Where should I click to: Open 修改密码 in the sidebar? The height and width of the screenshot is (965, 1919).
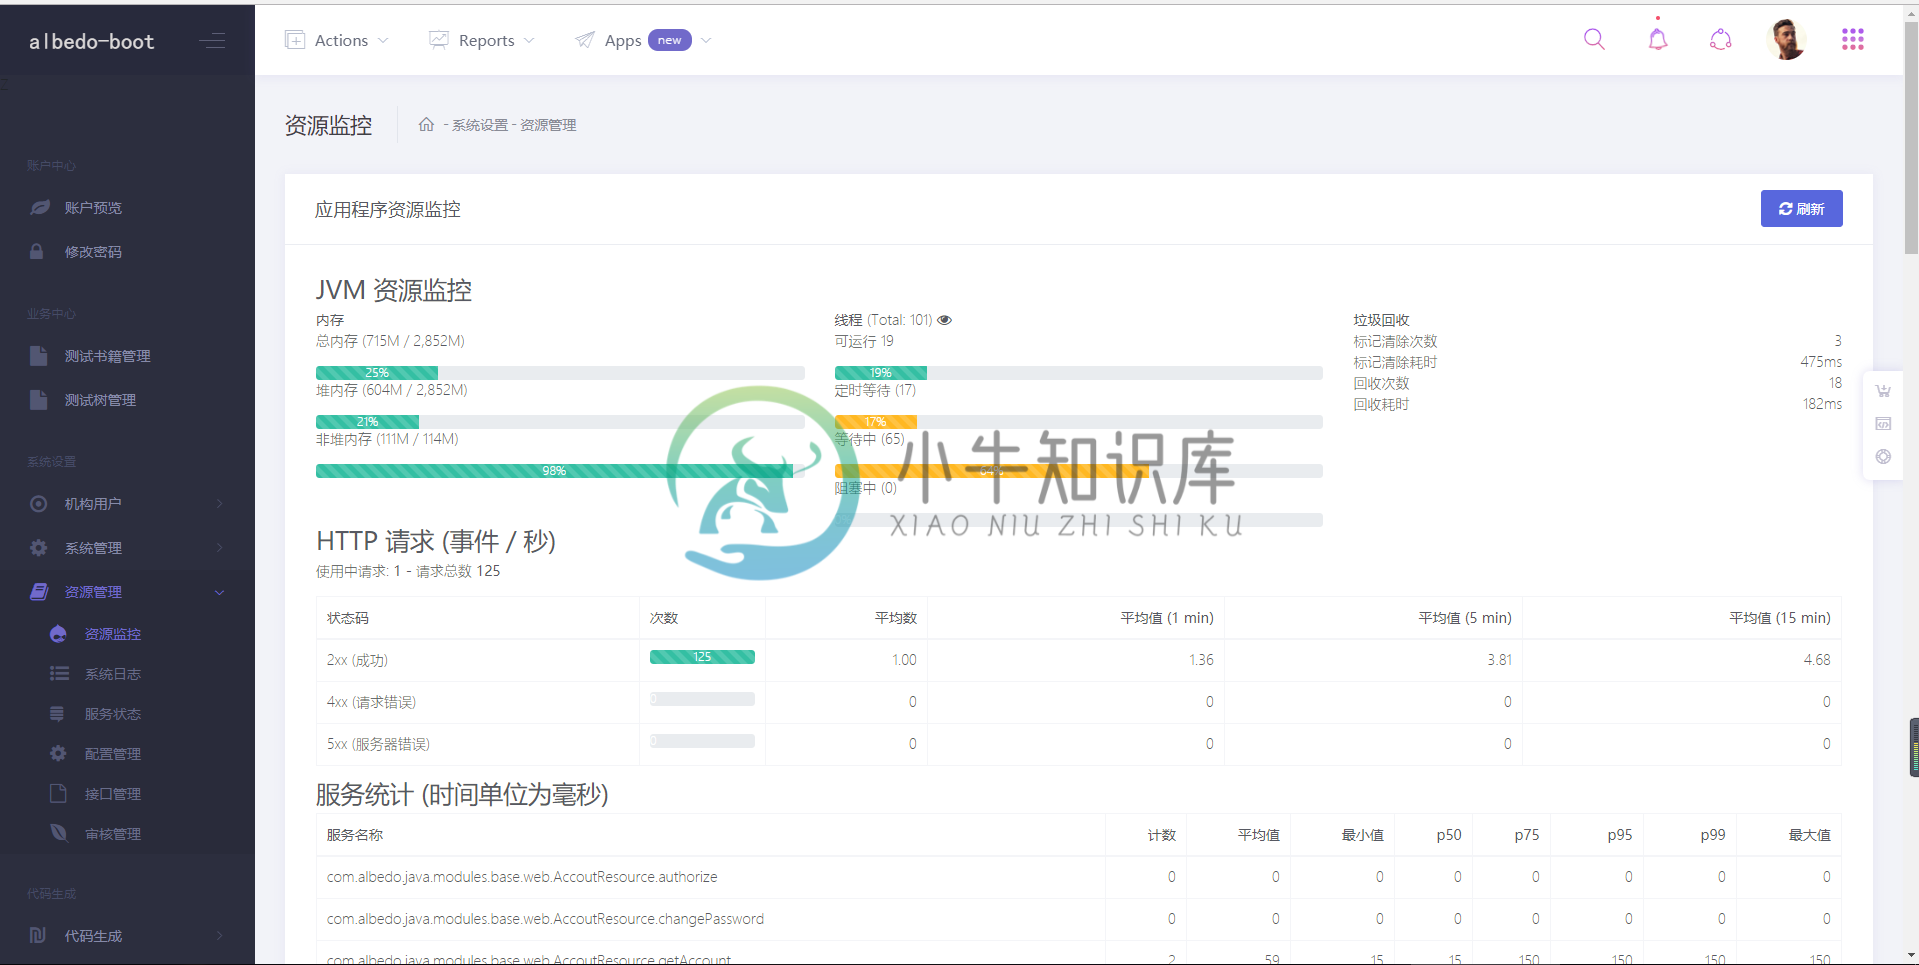tap(127, 252)
